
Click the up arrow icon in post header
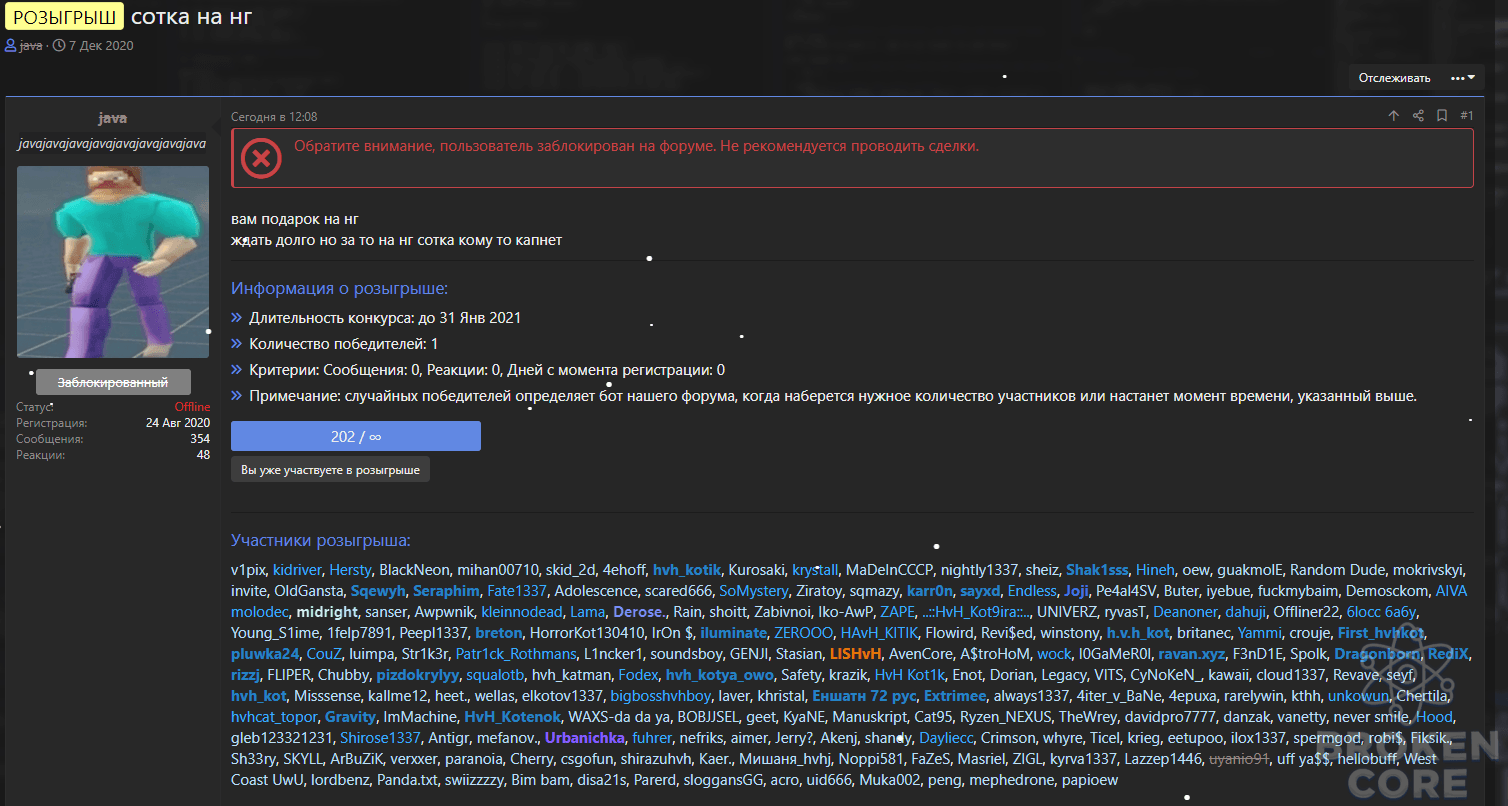click(x=1394, y=116)
